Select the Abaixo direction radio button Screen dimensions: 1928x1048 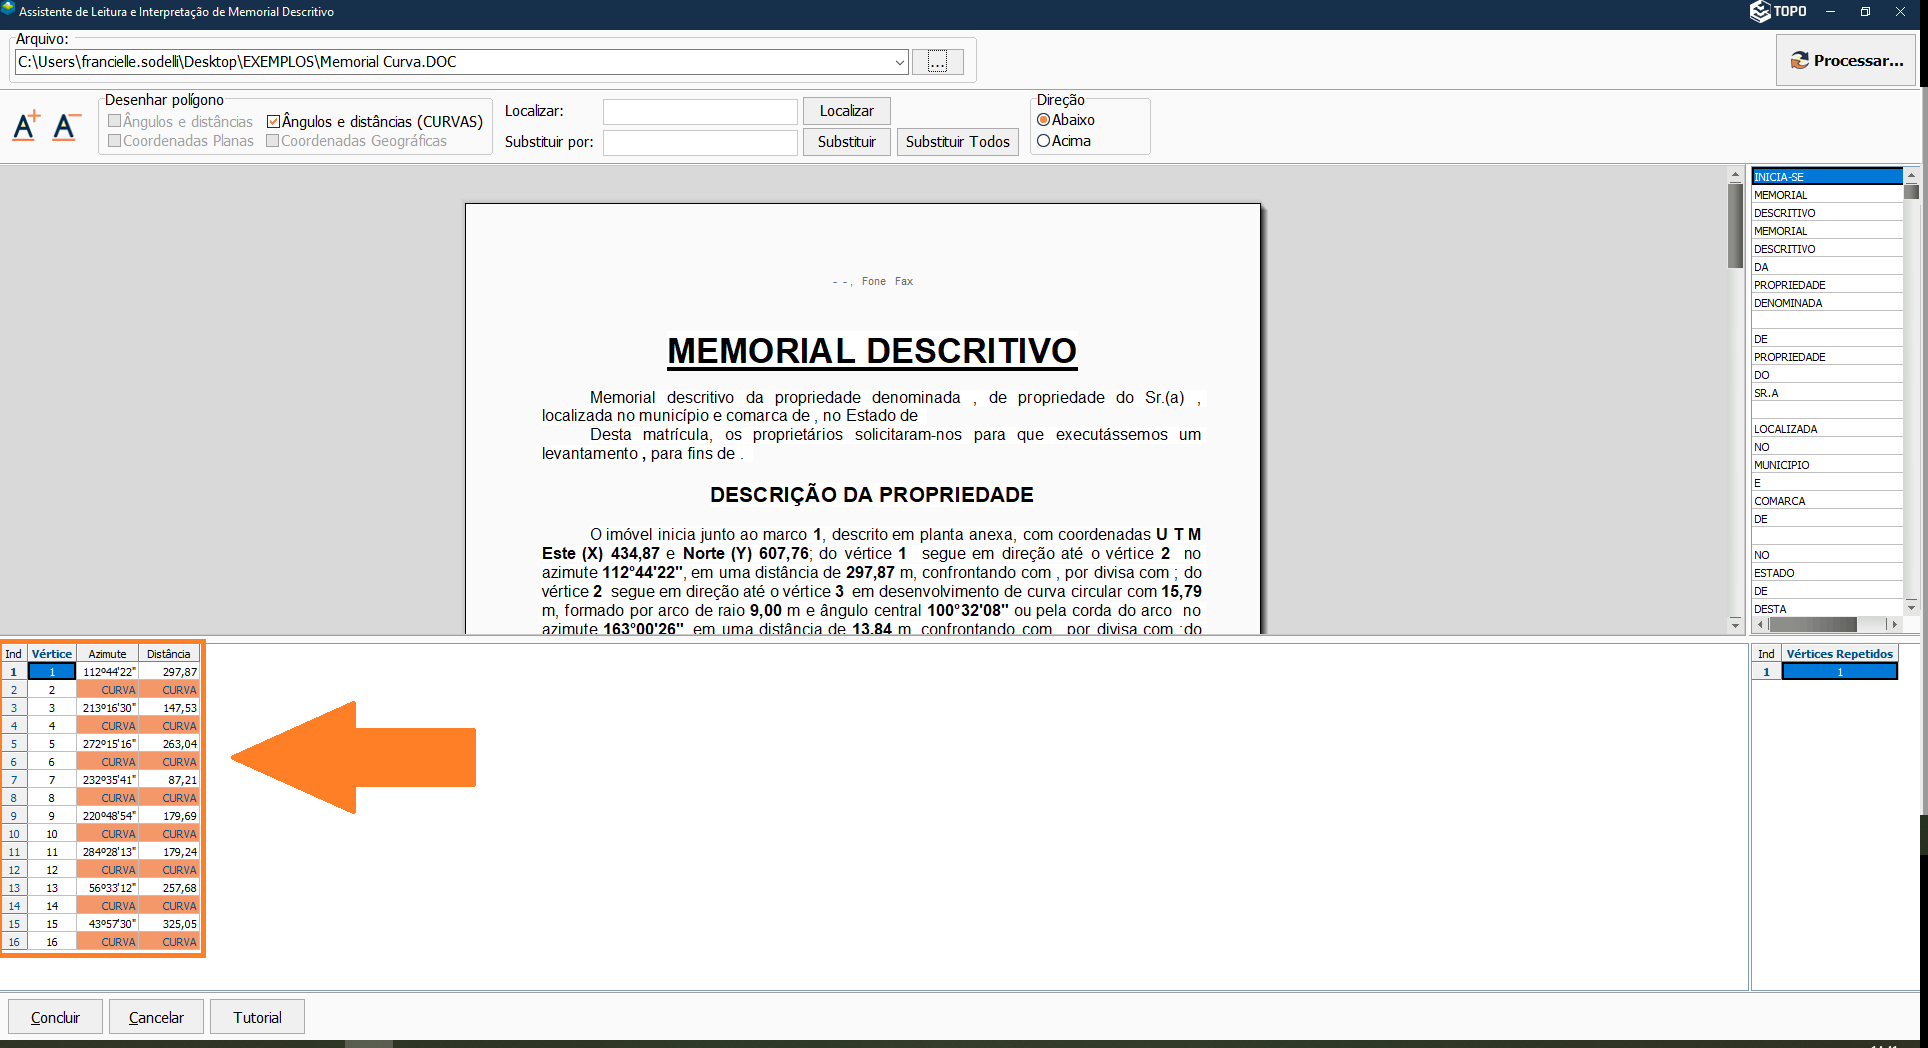pos(1044,120)
